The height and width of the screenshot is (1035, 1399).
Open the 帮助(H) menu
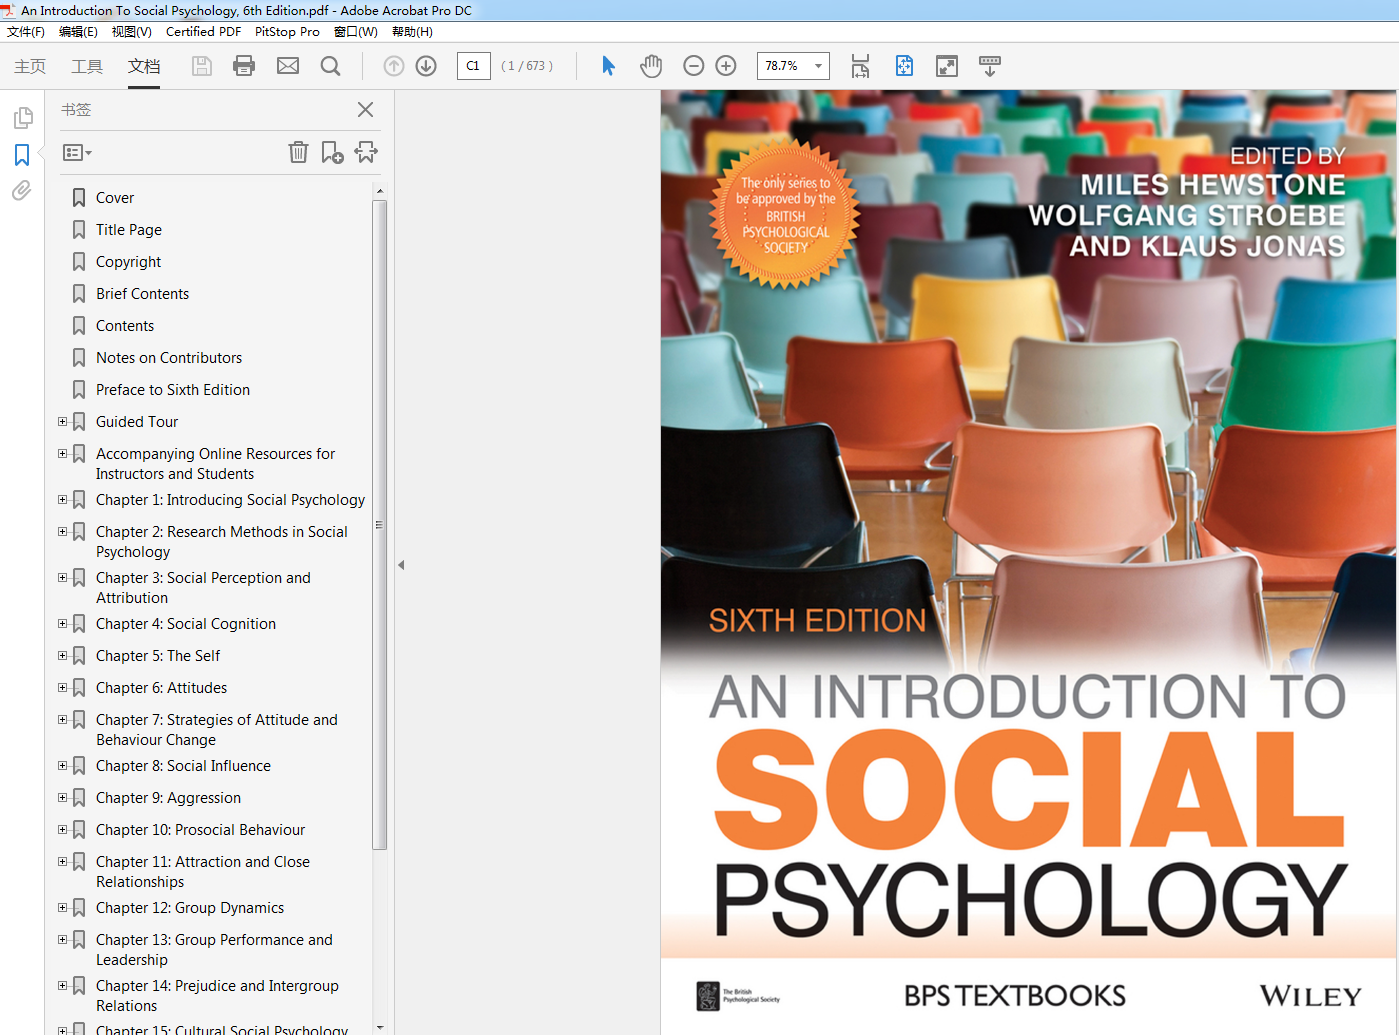click(x=412, y=32)
